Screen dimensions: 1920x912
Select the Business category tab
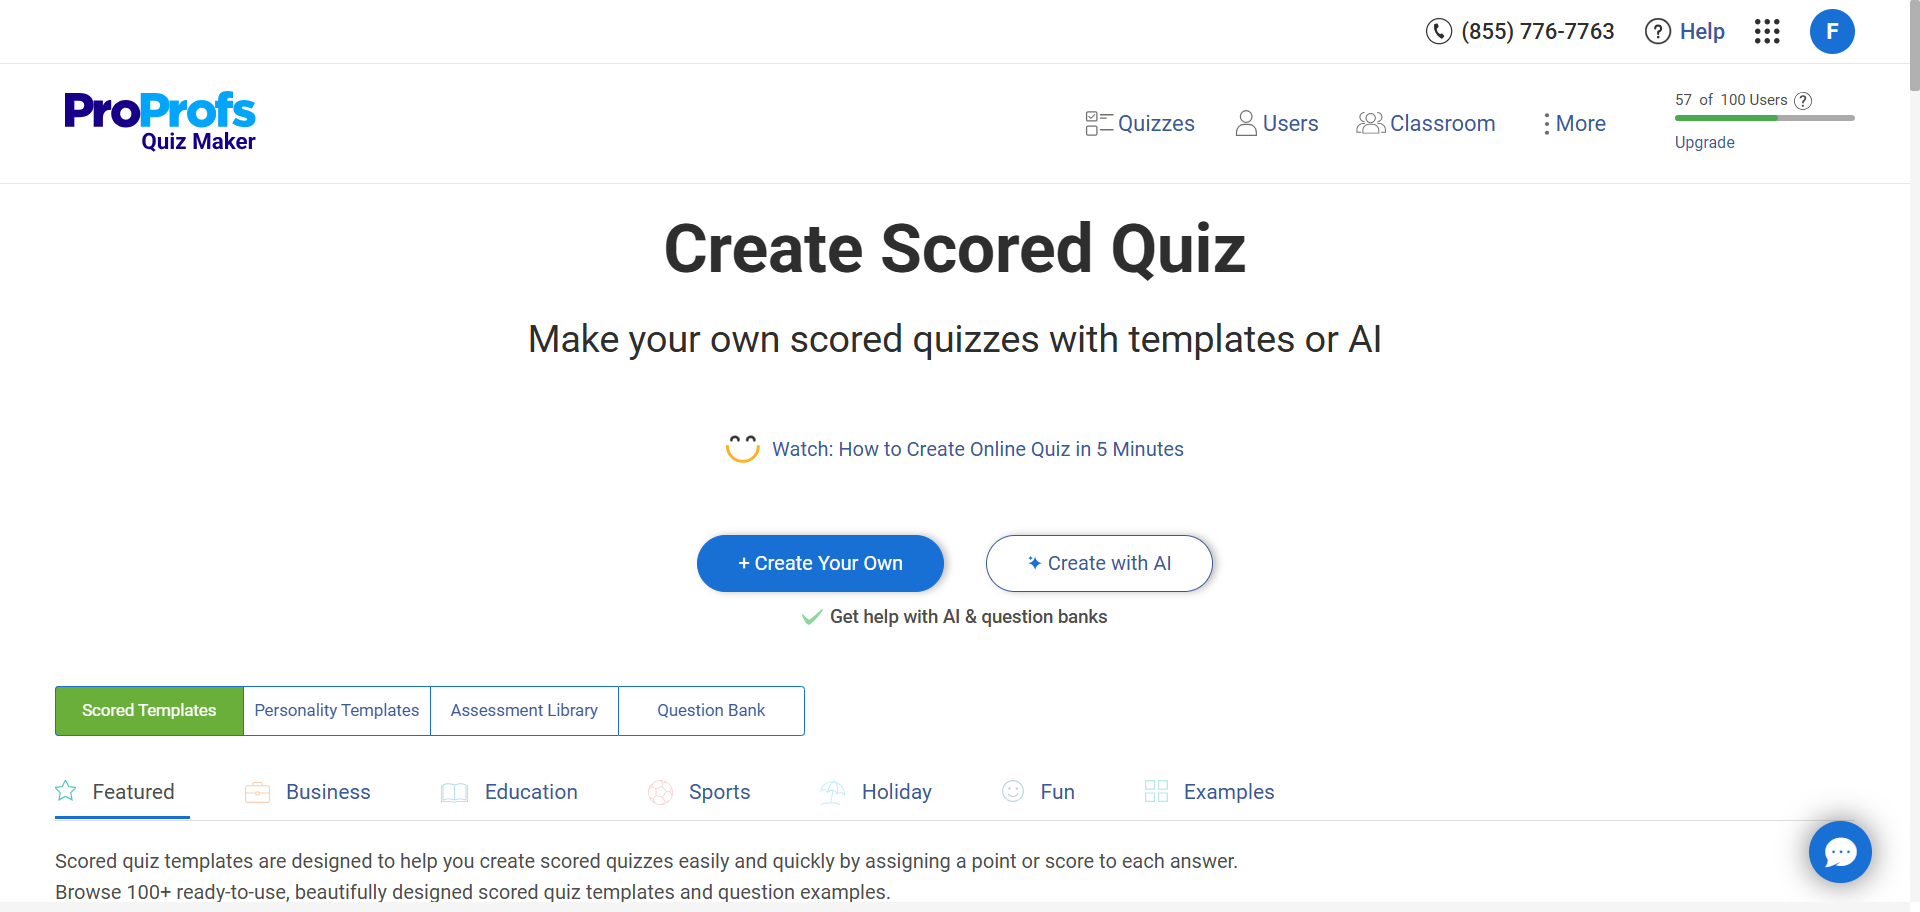click(x=308, y=792)
